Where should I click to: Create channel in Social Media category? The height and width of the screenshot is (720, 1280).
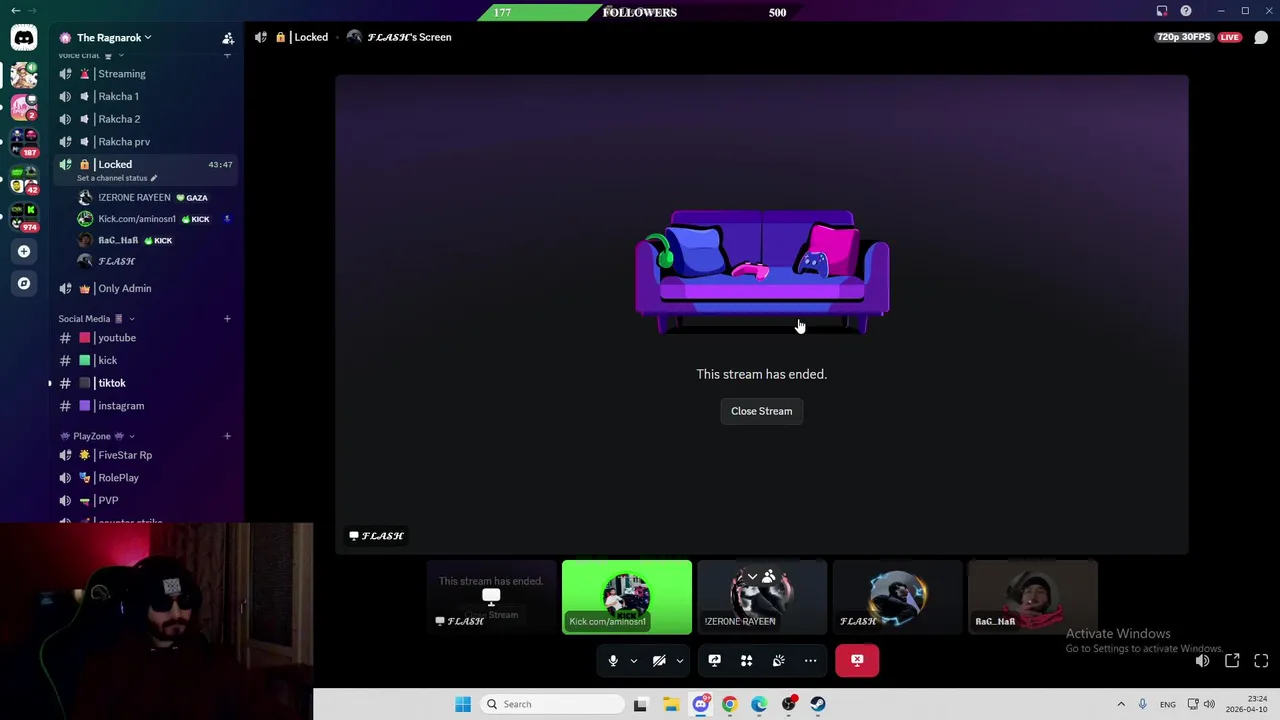pyautogui.click(x=227, y=319)
